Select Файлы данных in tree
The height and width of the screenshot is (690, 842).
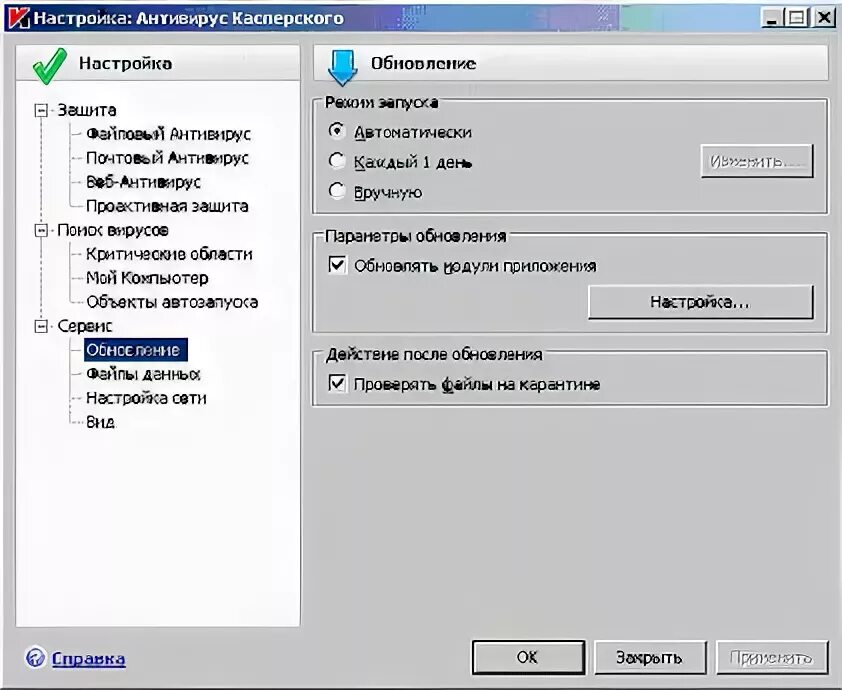[143, 374]
